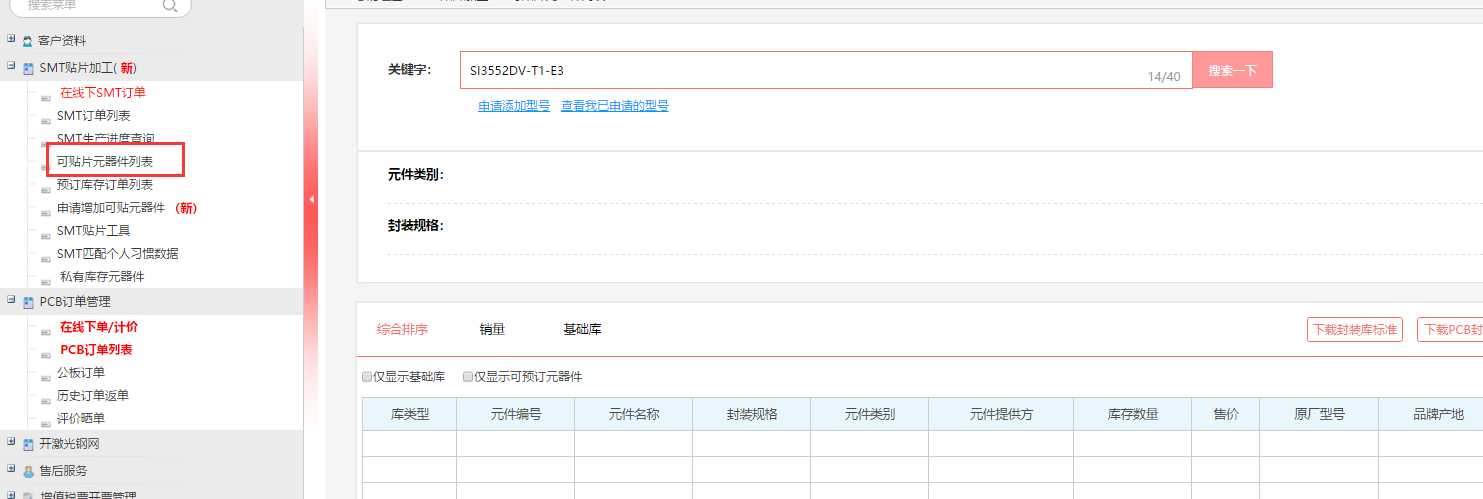
Task: Switch to the 销量 sorting tab
Action: pos(492,329)
